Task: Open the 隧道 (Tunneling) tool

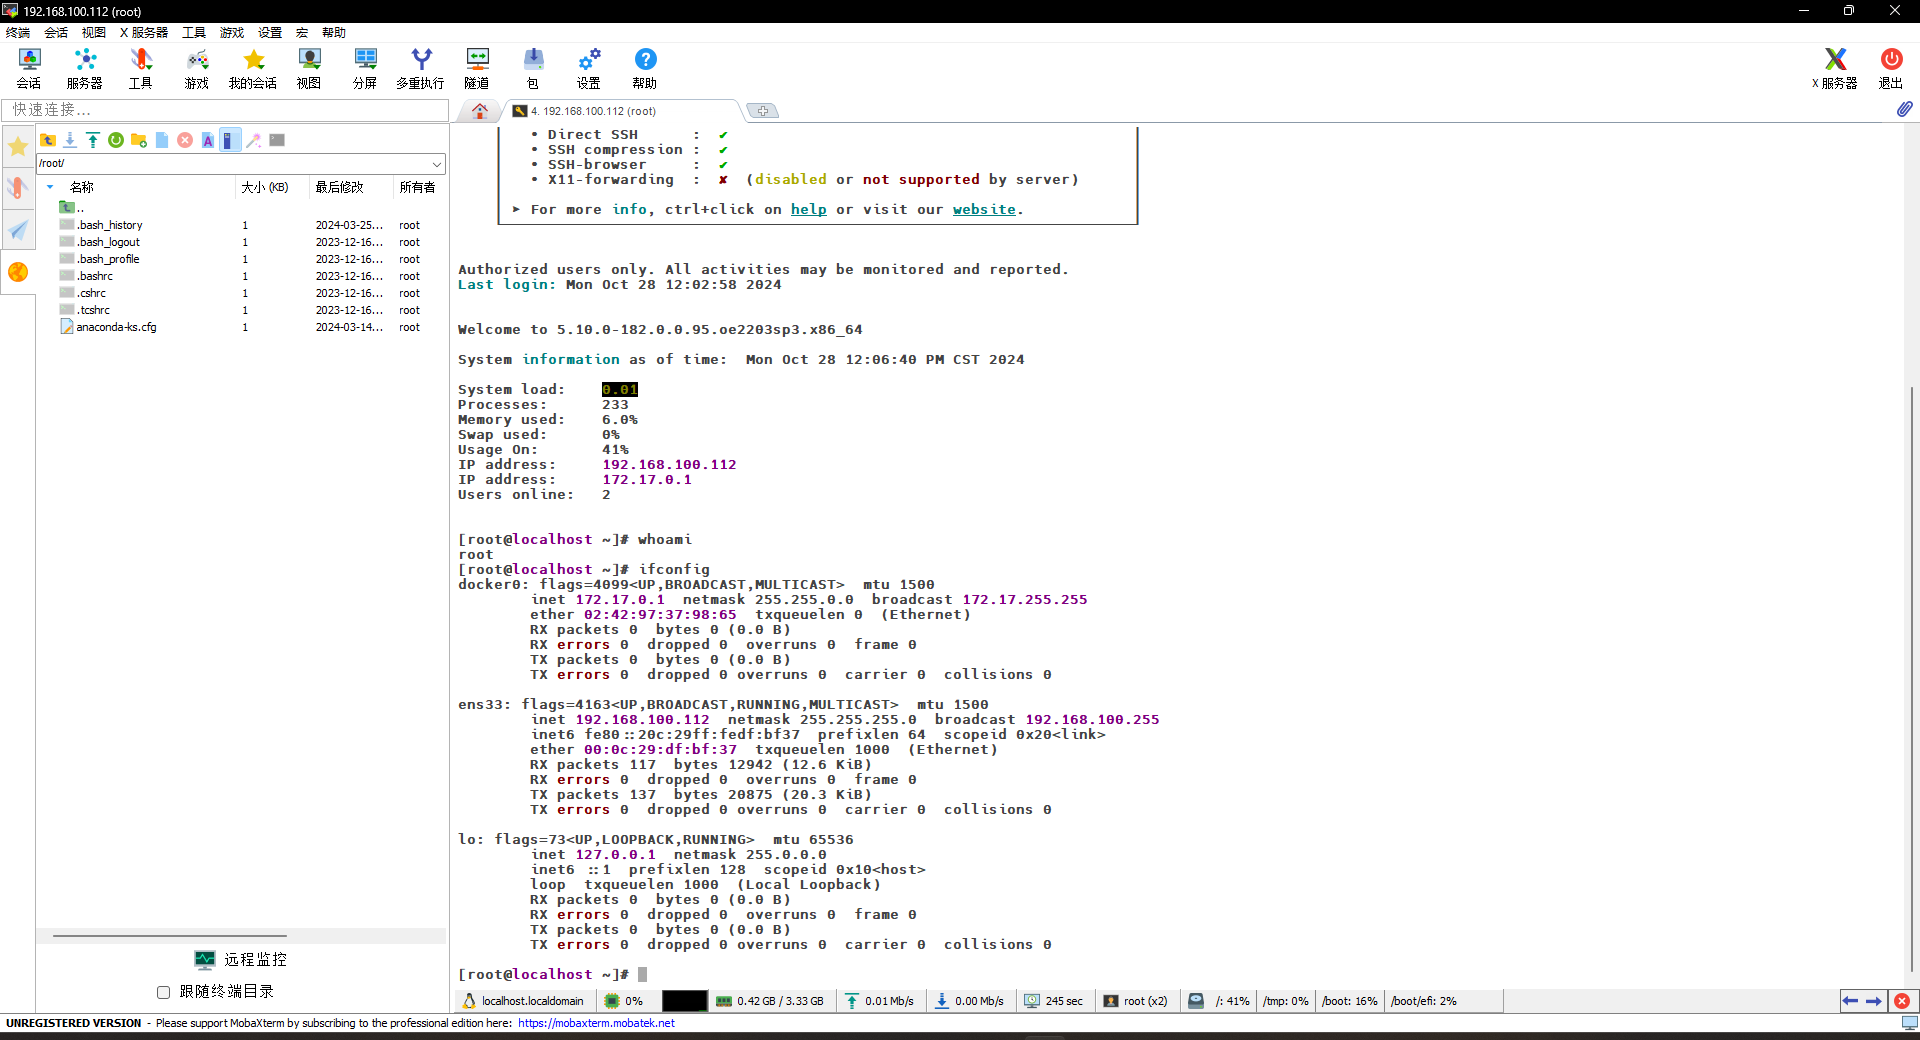Action: pyautogui.click(x=477, y=68)
